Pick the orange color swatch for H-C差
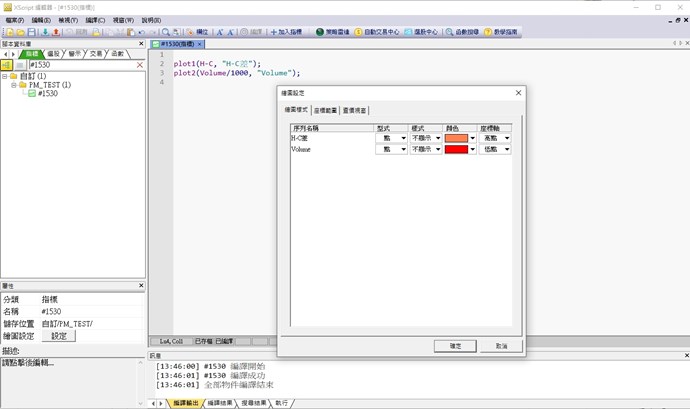 click(456, 138)
